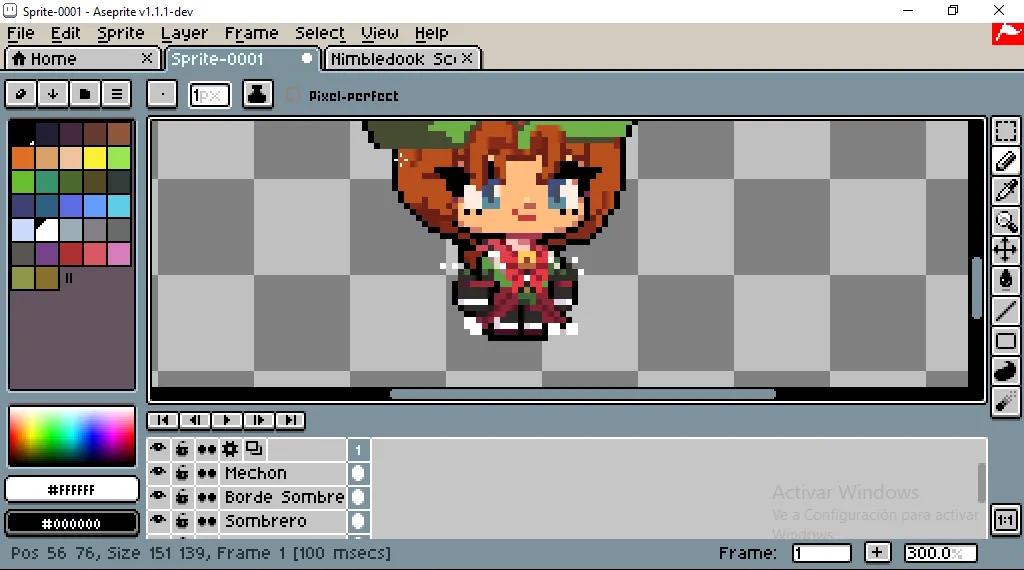Open the Help menu
Image resolution: width=1024 pixels, height=570 pixels.
pos(432,33)
